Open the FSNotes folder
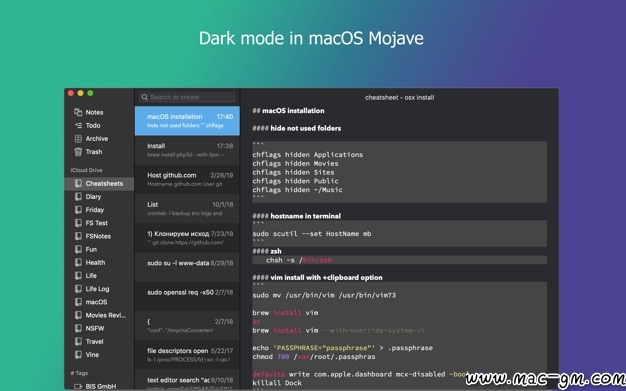This screenshot has width=626, height=391. click(x=99, y=236)
